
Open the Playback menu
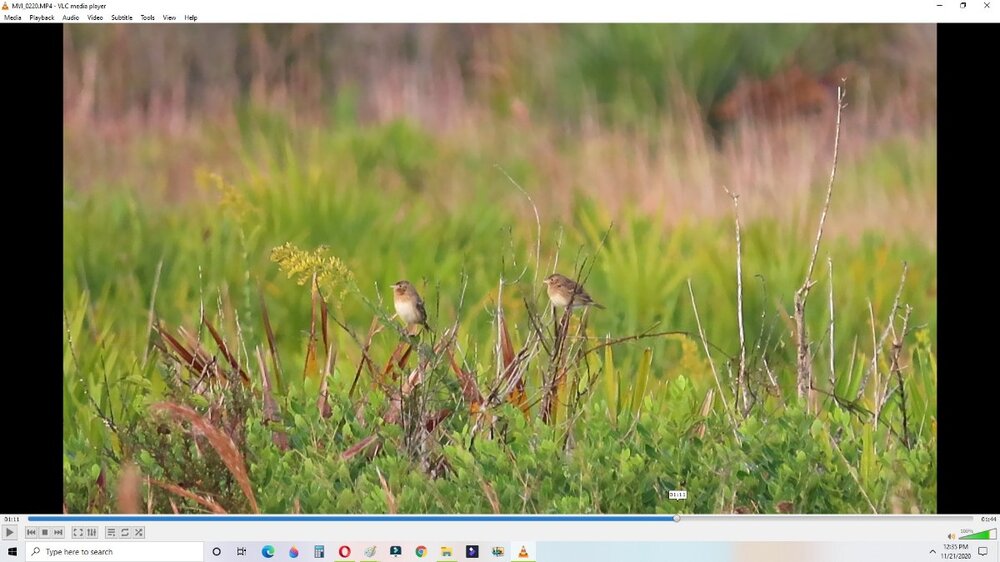(x=41, y=18)
